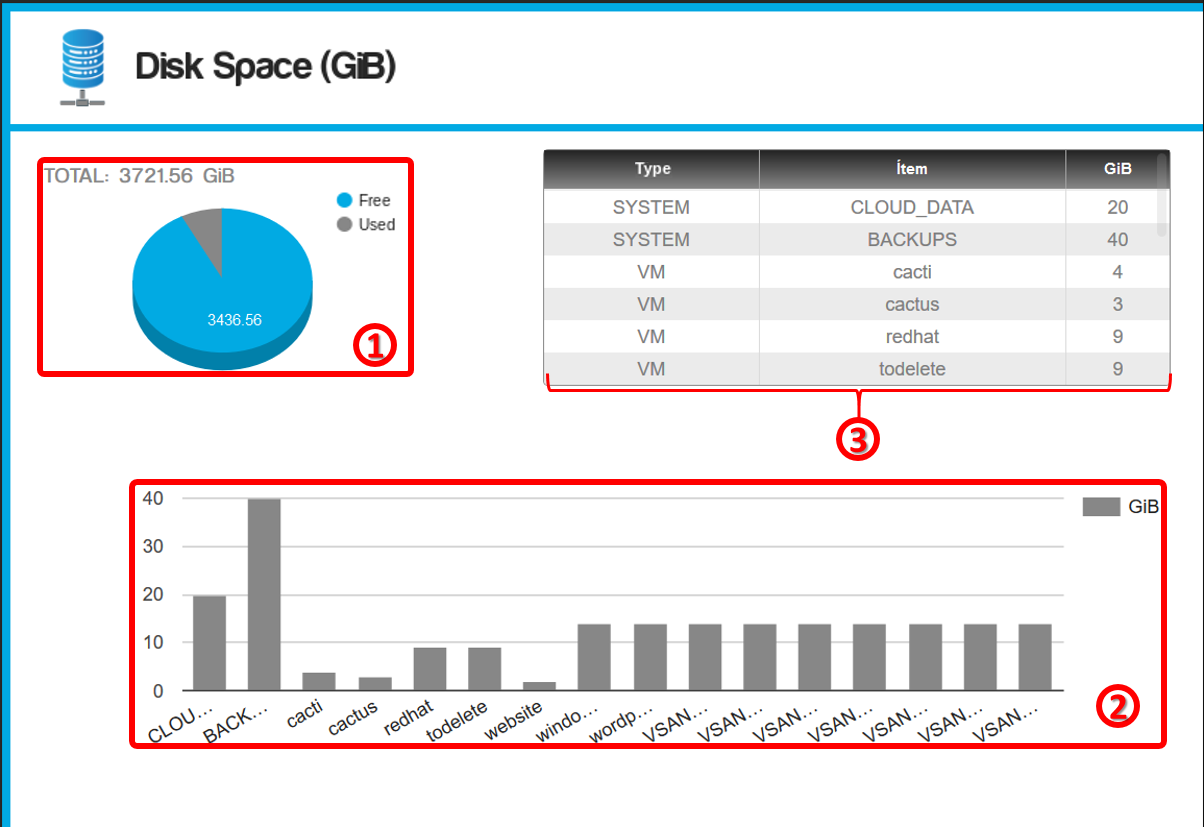The width and height of the screenshot is (1204, 827).
Task: Sort table by the GiB column header
Action: 1117,169
